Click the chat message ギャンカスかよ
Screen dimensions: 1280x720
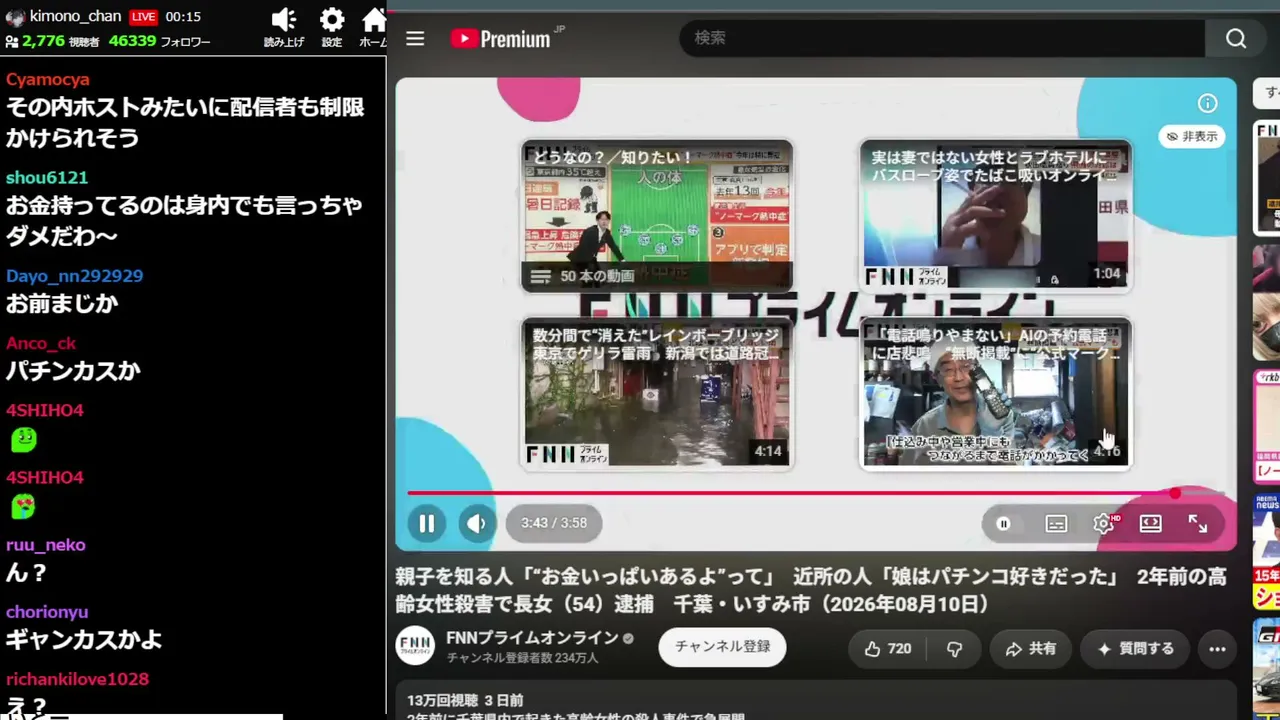click(84, 639)
